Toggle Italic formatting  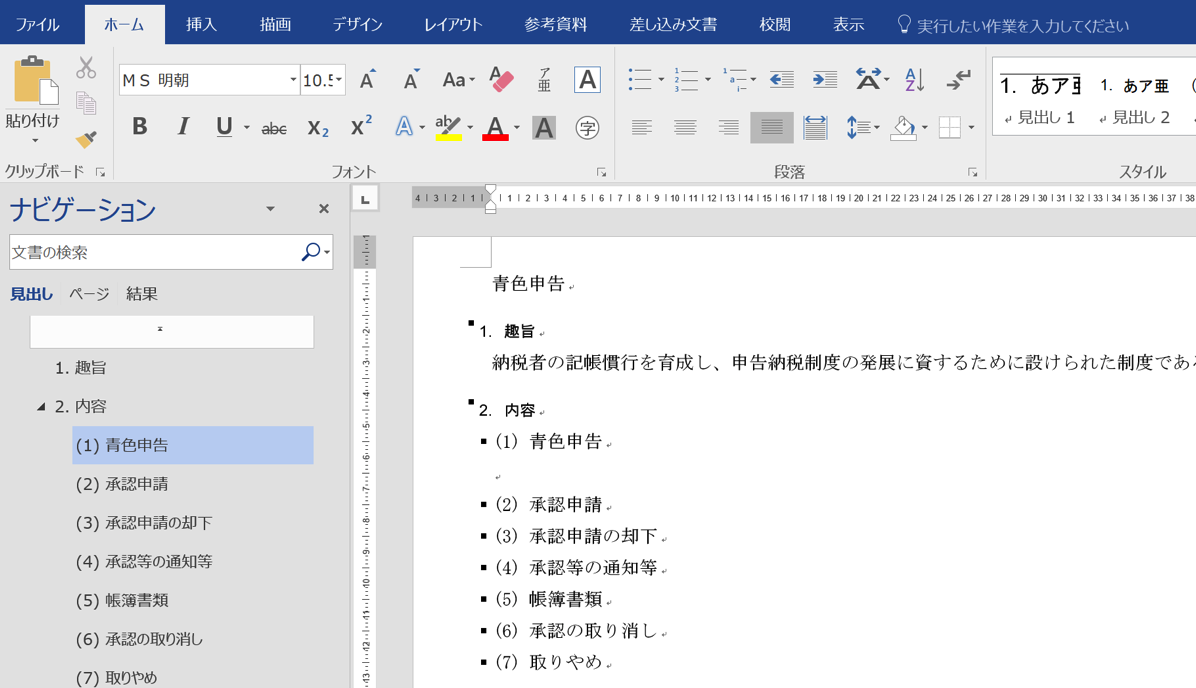[x=182, y=127]
